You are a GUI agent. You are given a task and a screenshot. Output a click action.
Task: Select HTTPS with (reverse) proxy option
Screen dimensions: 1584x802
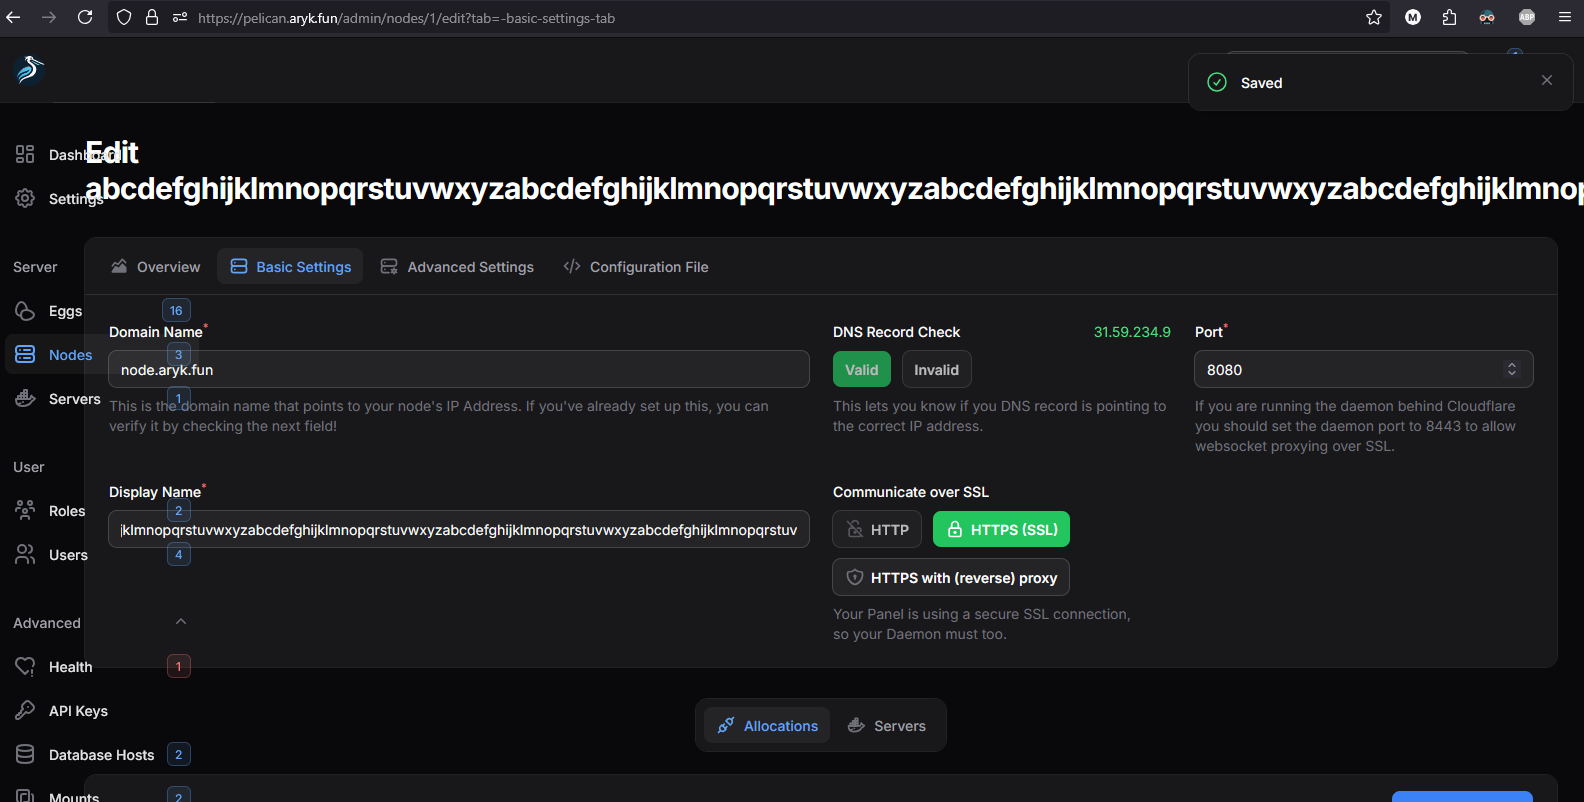951,578
